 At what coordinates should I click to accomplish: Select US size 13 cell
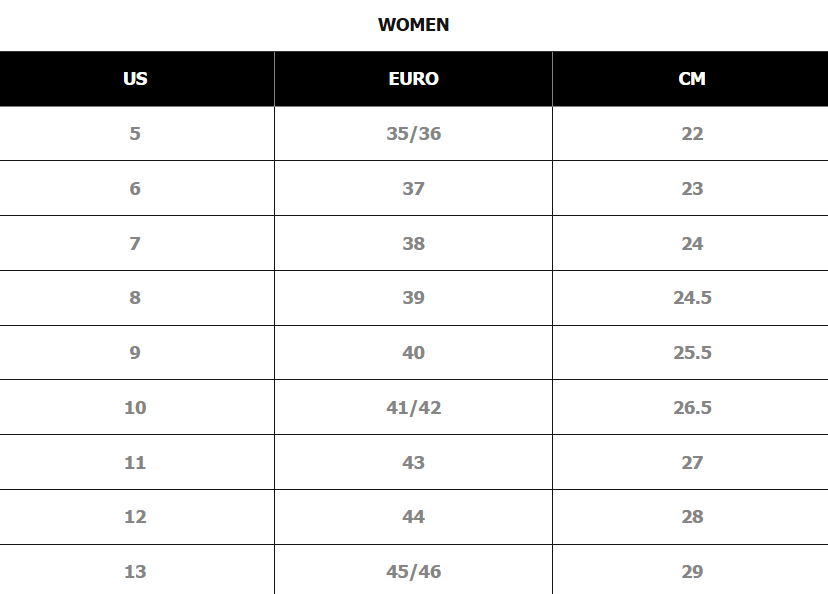click(x=137, y=570)
